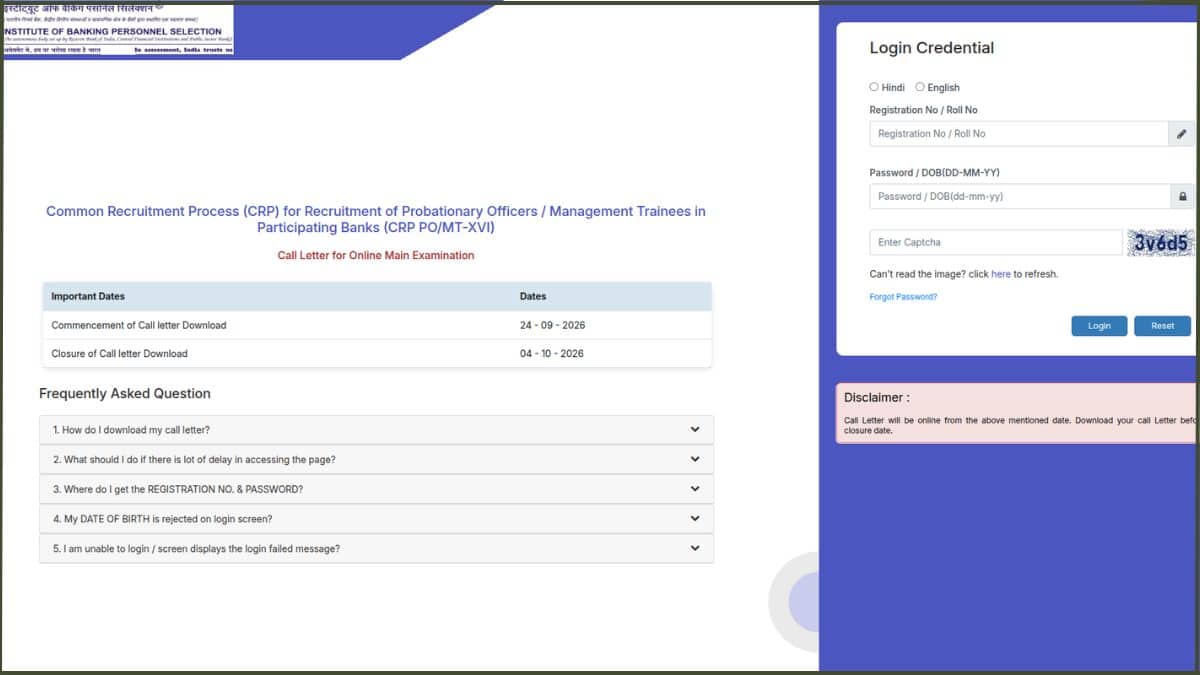
Task: Click the 'Important Dates' column header
Action: click(88, 297)
